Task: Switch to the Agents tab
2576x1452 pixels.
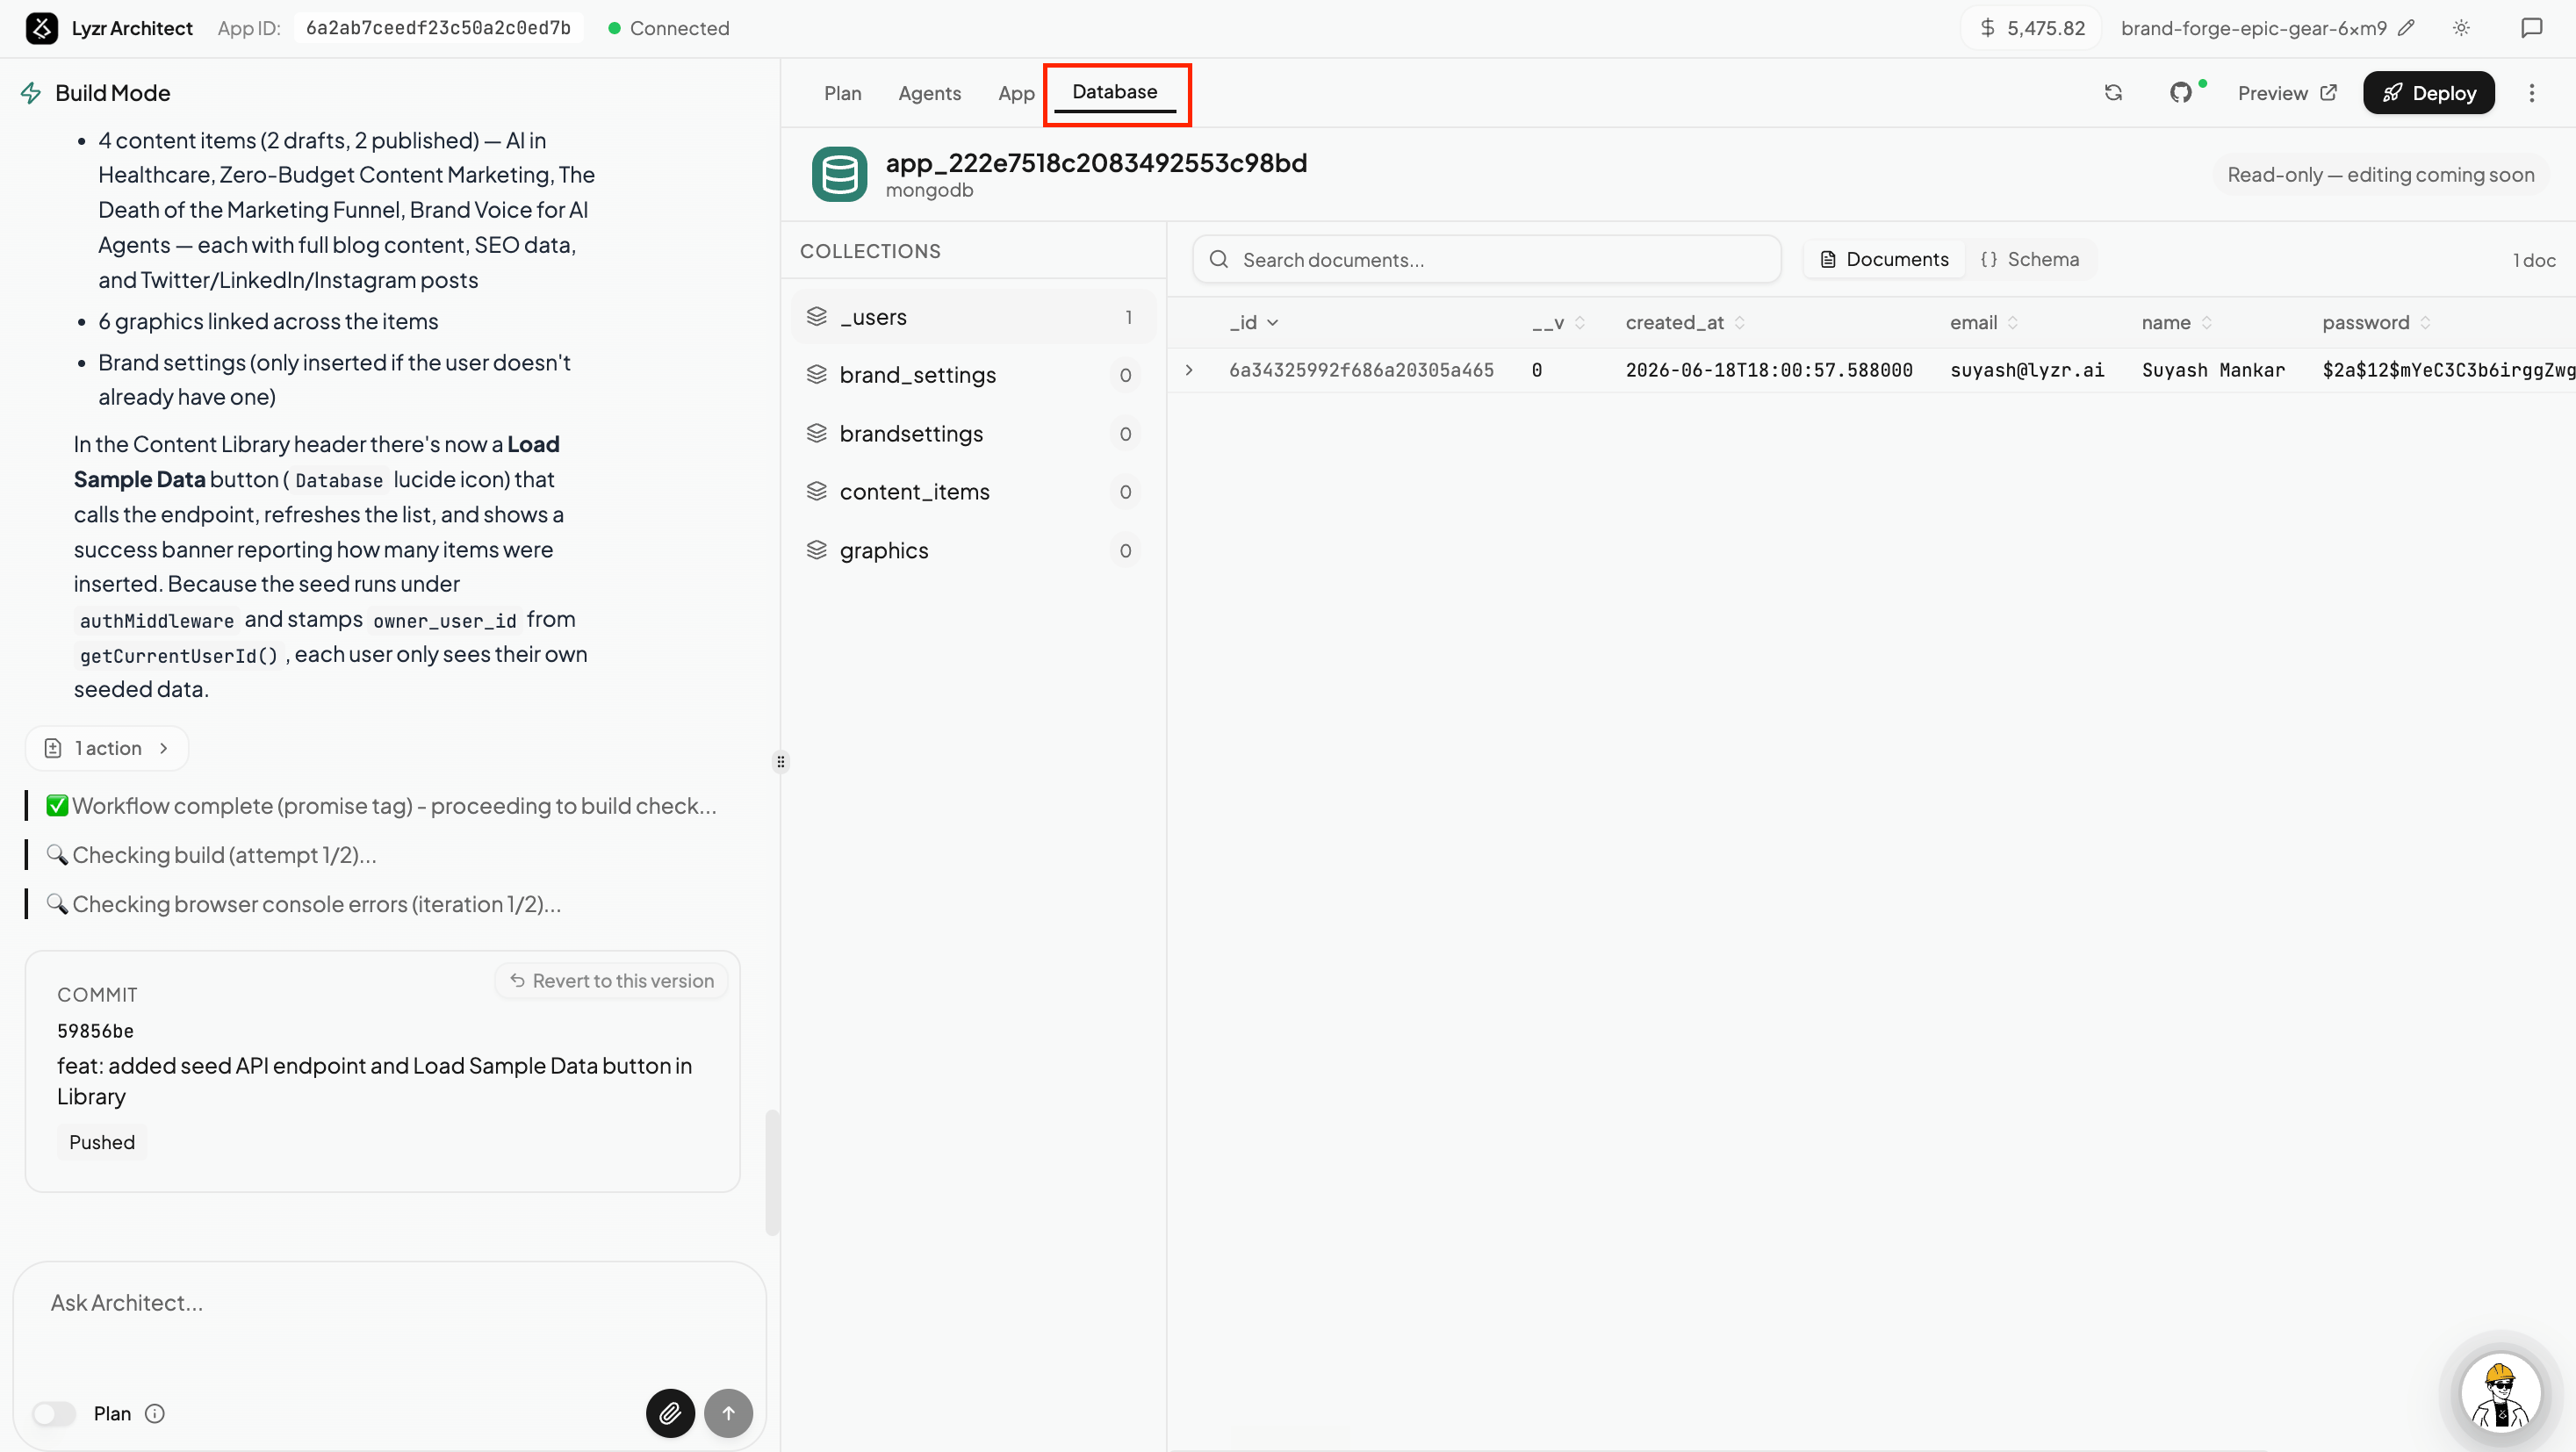Action: coord(929,93)
